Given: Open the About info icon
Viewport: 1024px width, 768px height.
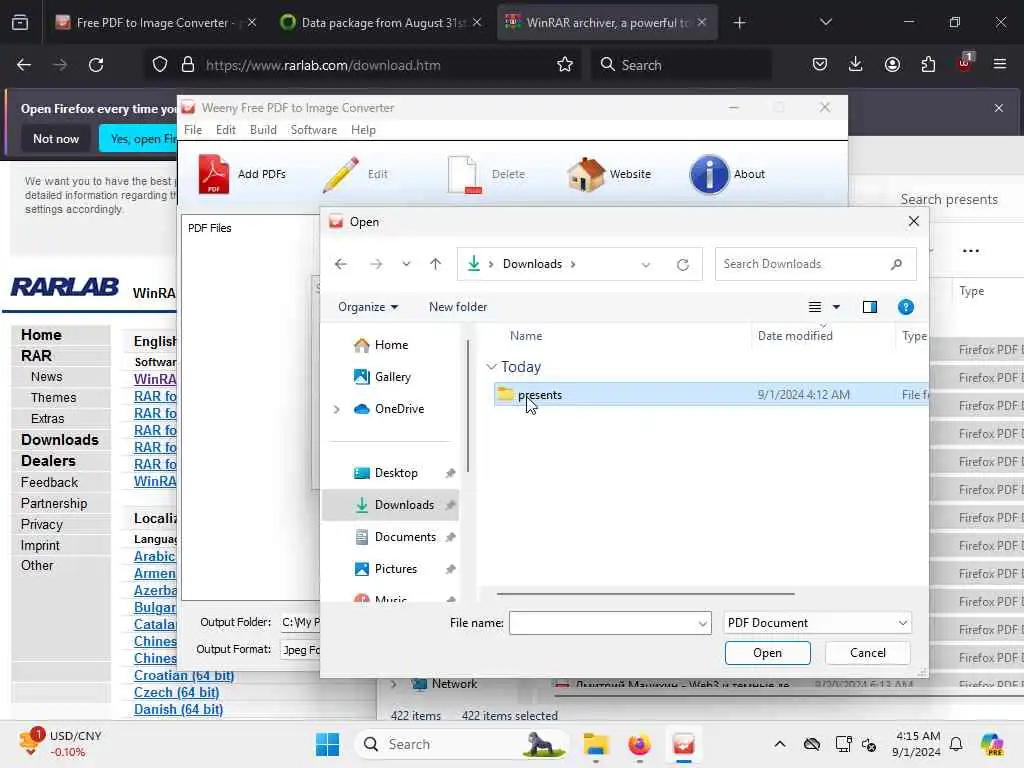Looking at the screenshot, I should pyautogui.click(x=709, y=174).
